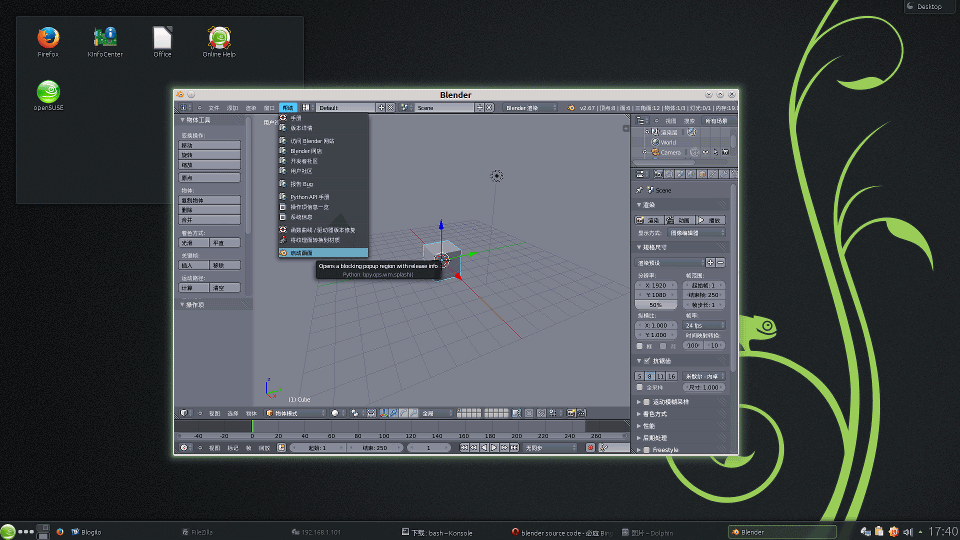Click the screen layout browse icon beside Default
The image size is (960, 540).
pos(306,107)
